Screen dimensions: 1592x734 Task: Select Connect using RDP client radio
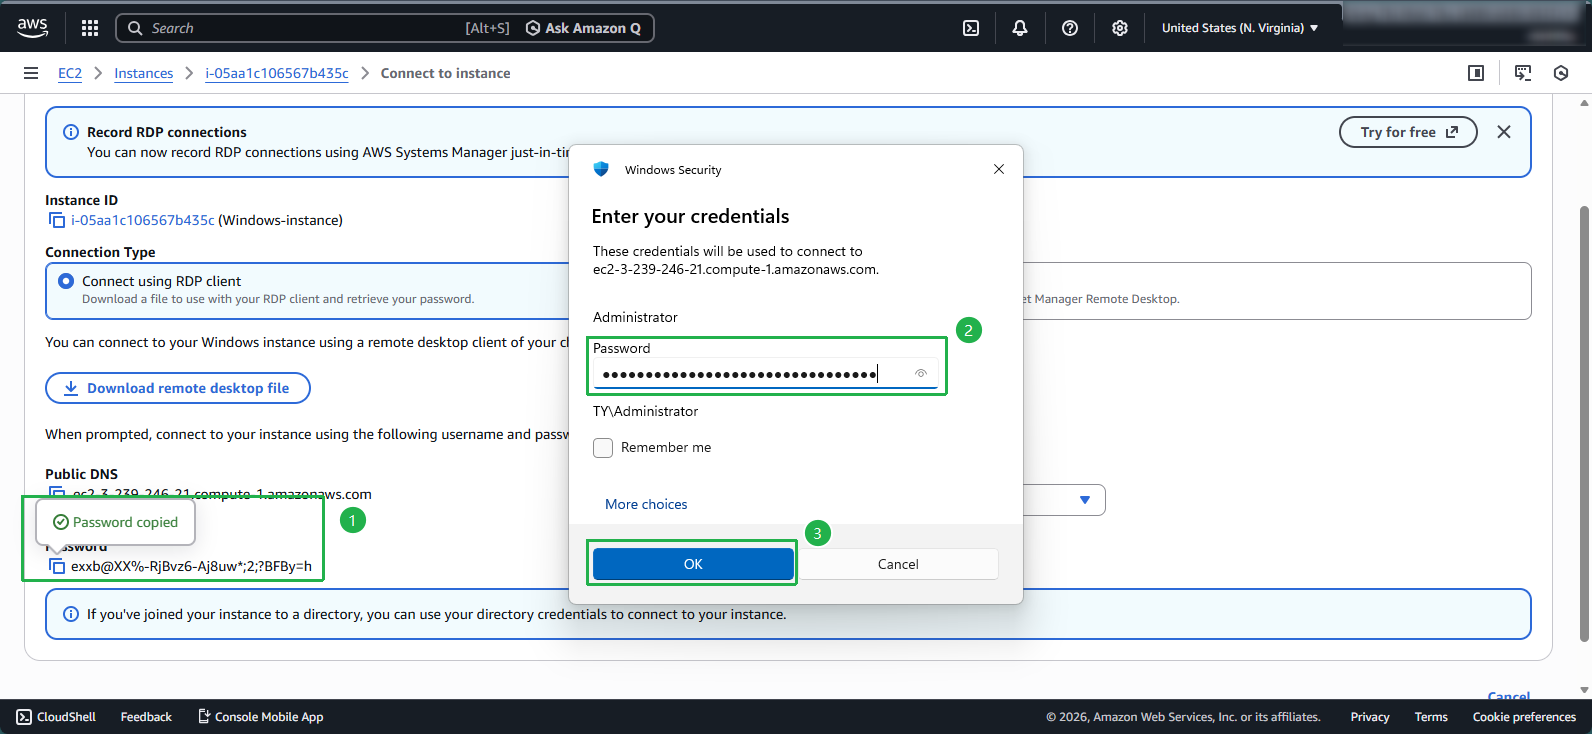coord(66,281)
